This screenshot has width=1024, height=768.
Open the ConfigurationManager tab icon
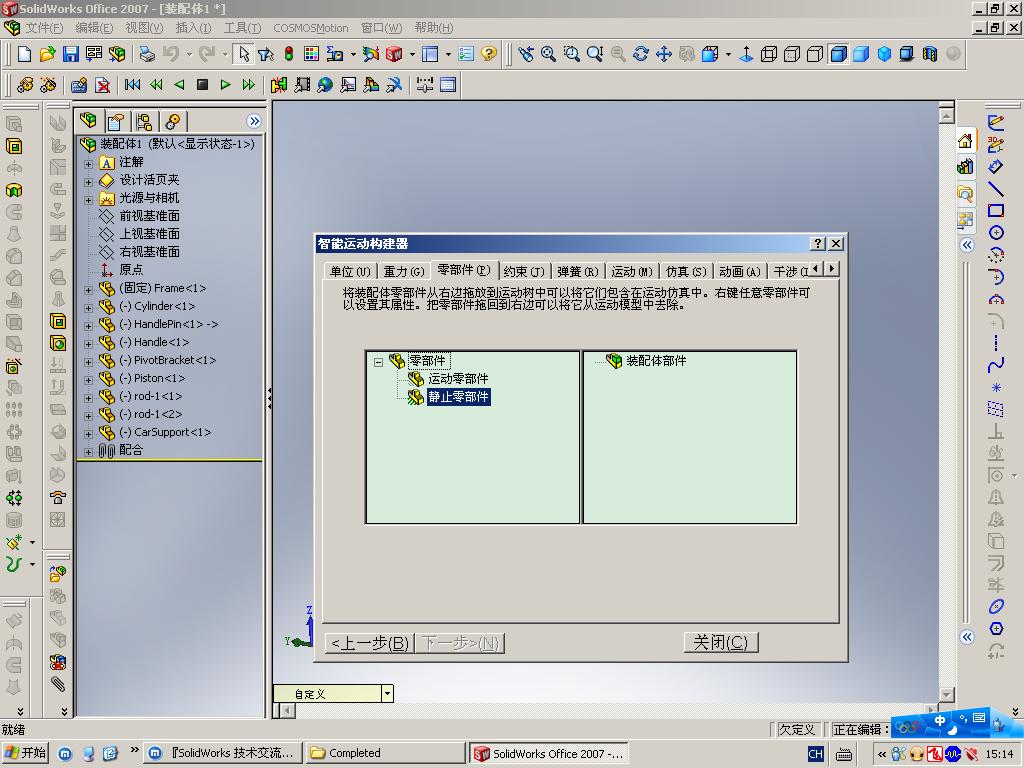tap(144, 121)
